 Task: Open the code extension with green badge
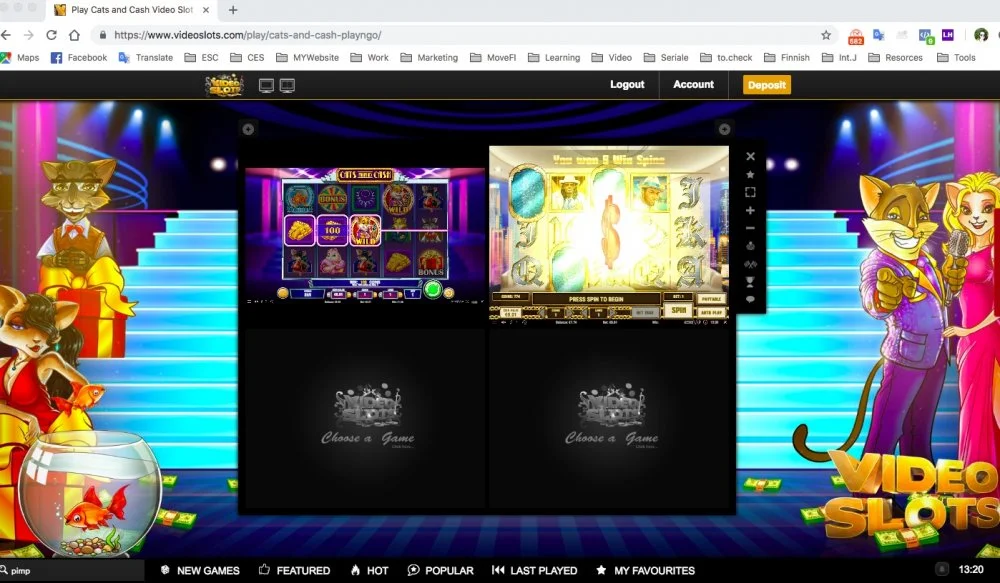tap(925, 36)
